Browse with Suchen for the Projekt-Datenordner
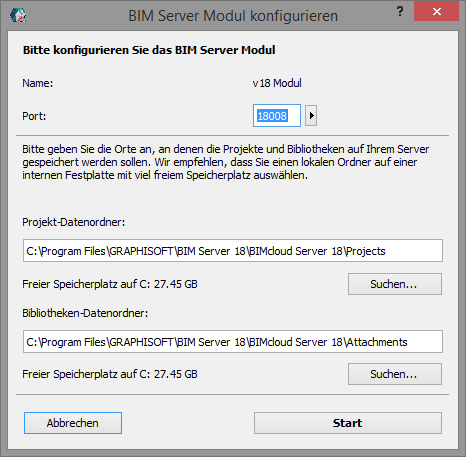 (395, 284)
